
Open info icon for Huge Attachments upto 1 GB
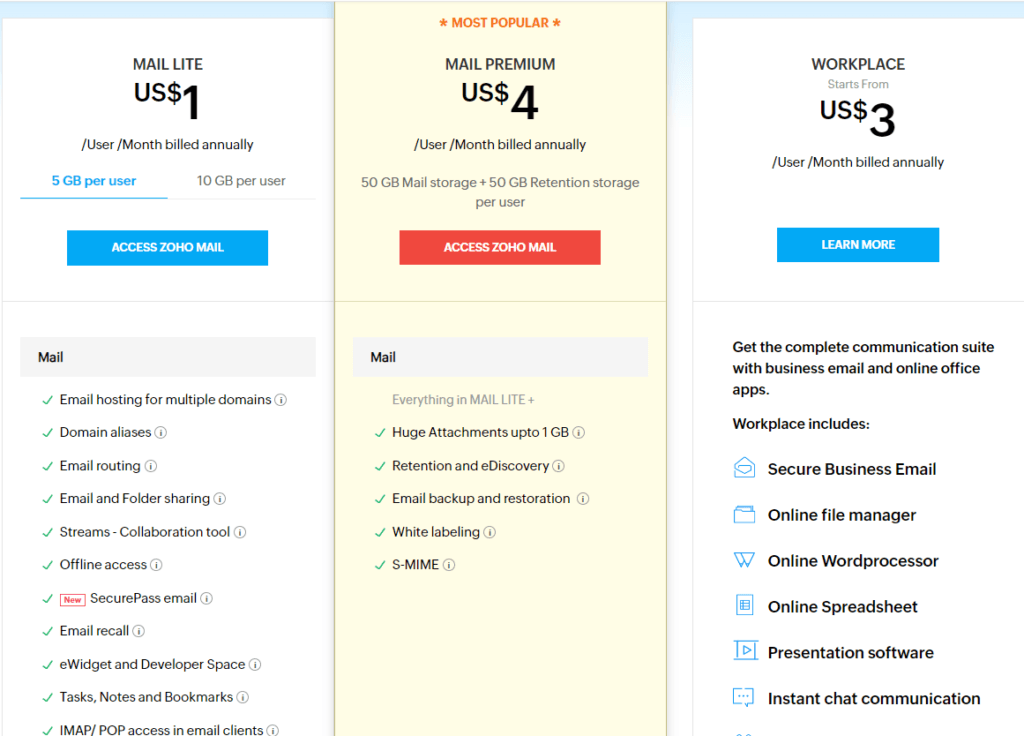[579, 432]
